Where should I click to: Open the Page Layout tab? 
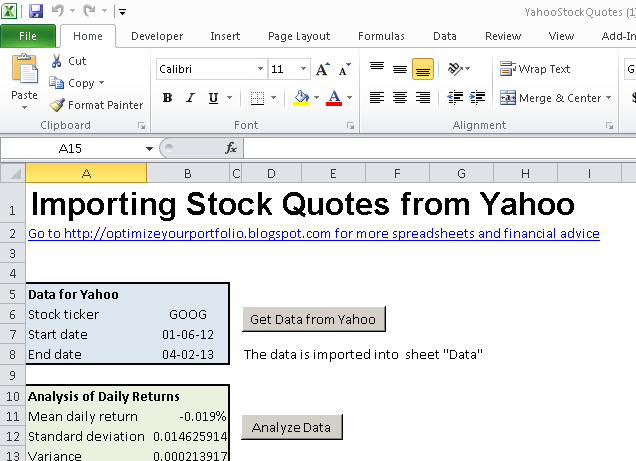click(299, 36)
